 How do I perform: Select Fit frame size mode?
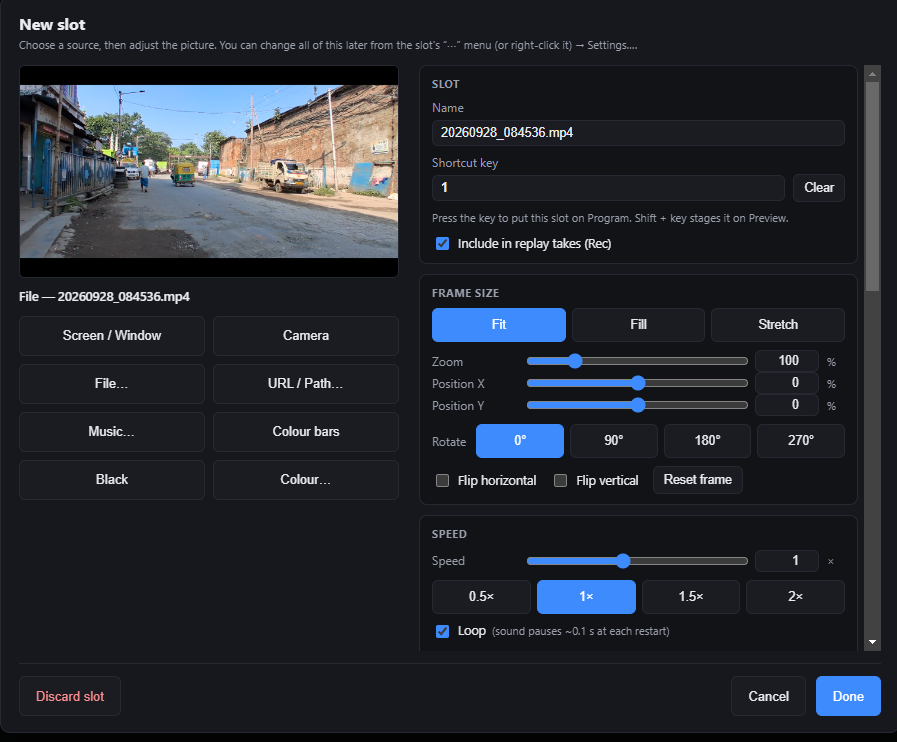(x=499, y=325)
